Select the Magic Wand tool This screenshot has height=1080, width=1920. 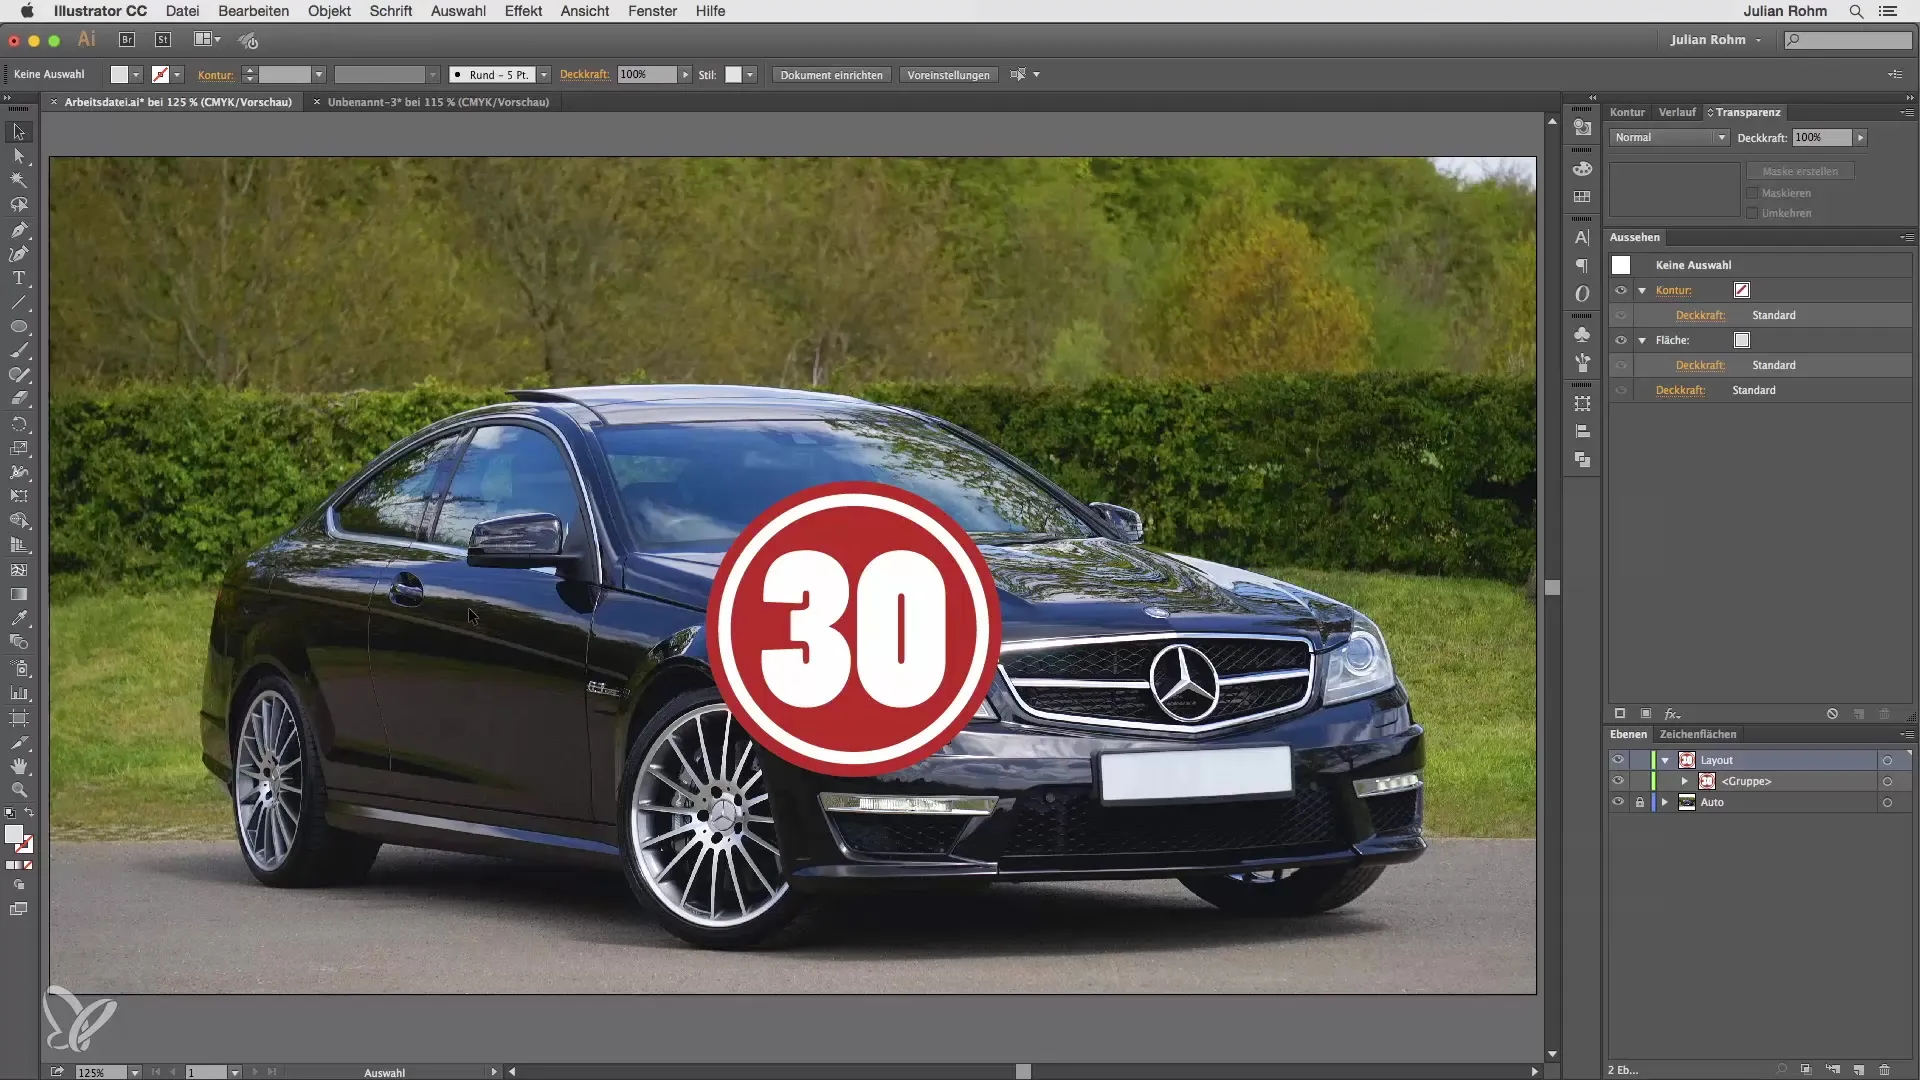(18, 181)
